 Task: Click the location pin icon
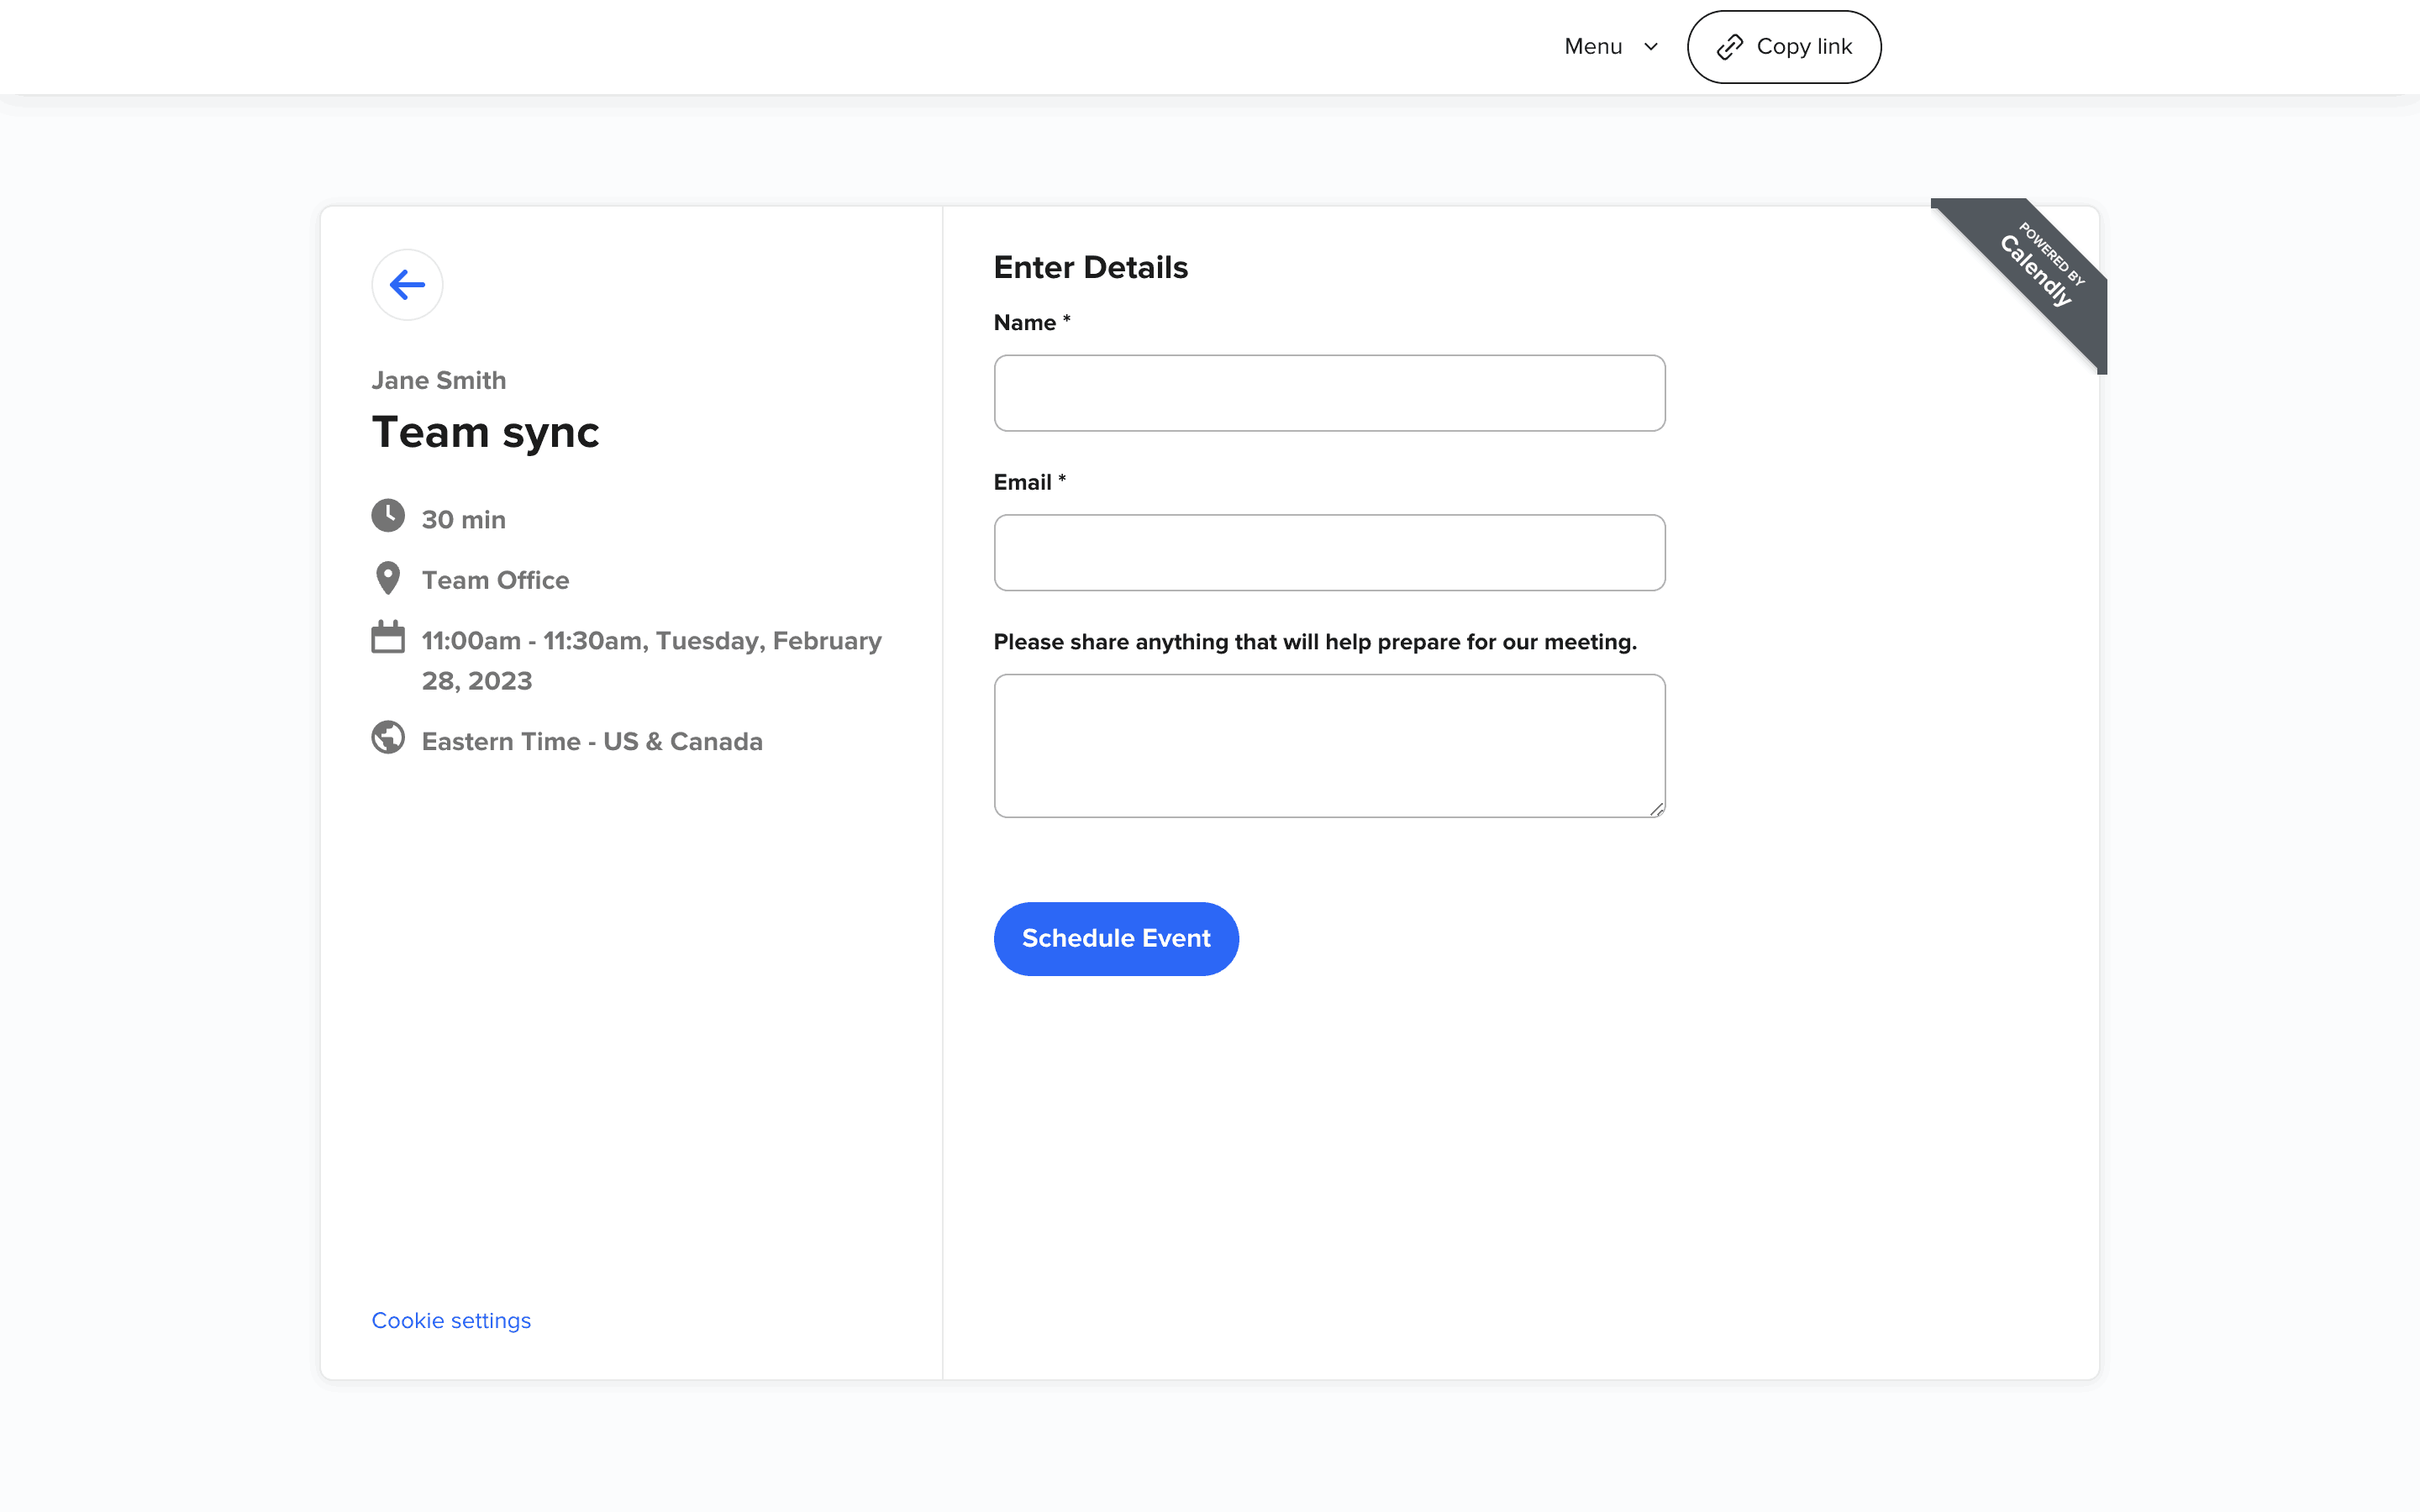click(x=388, y=578)
